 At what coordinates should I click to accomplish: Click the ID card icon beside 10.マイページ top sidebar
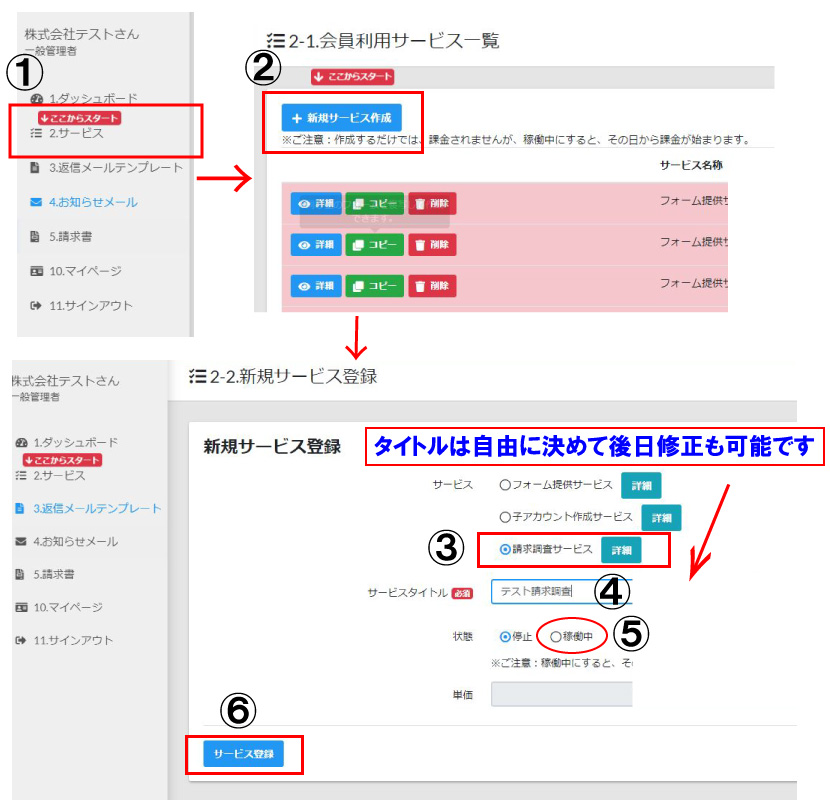point(37,271)
